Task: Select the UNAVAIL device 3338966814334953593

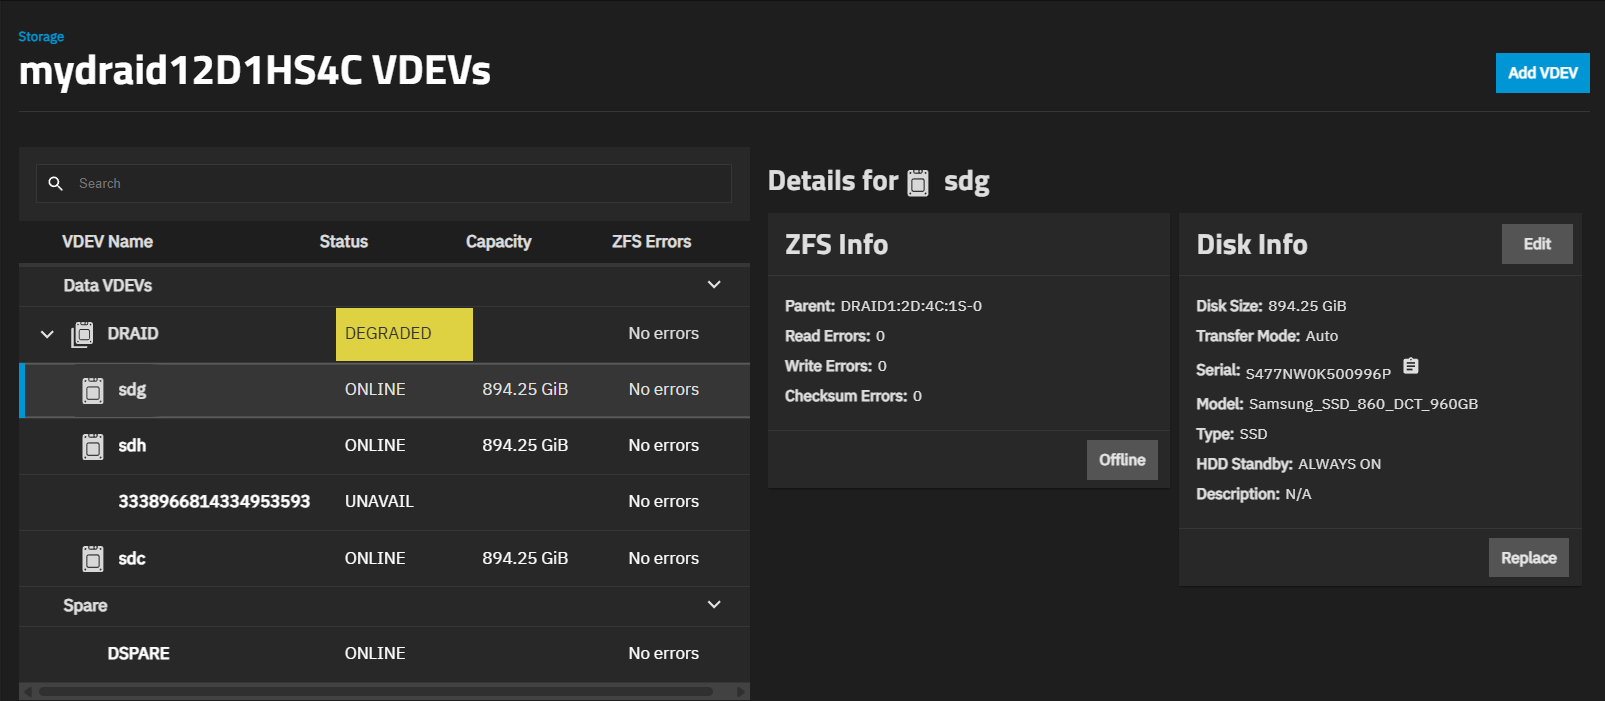Action: (214, 502)
